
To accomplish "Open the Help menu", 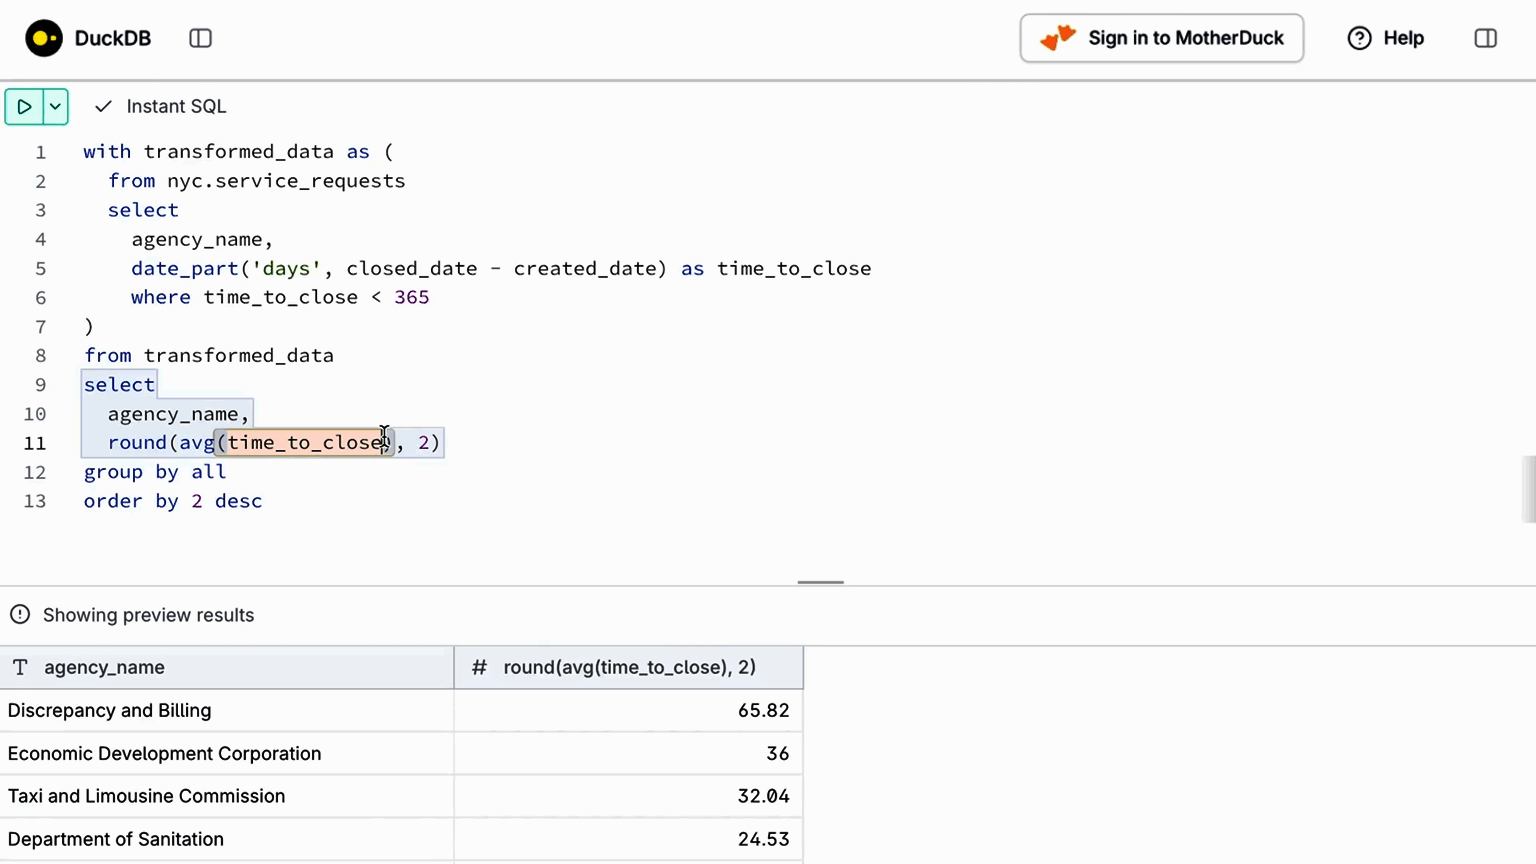I will tap(1402, 38).
